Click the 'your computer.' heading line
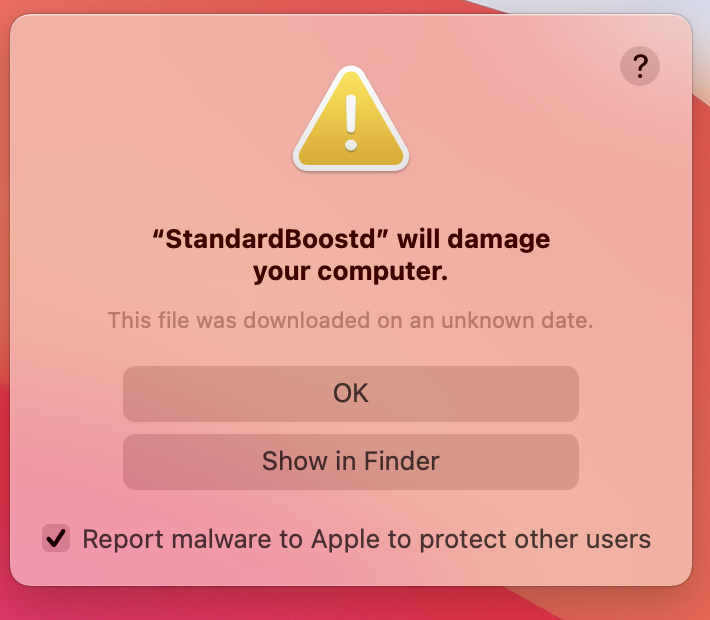Image resolution: width=710 pixels, height=620 pixels. [x=351, y=271]
